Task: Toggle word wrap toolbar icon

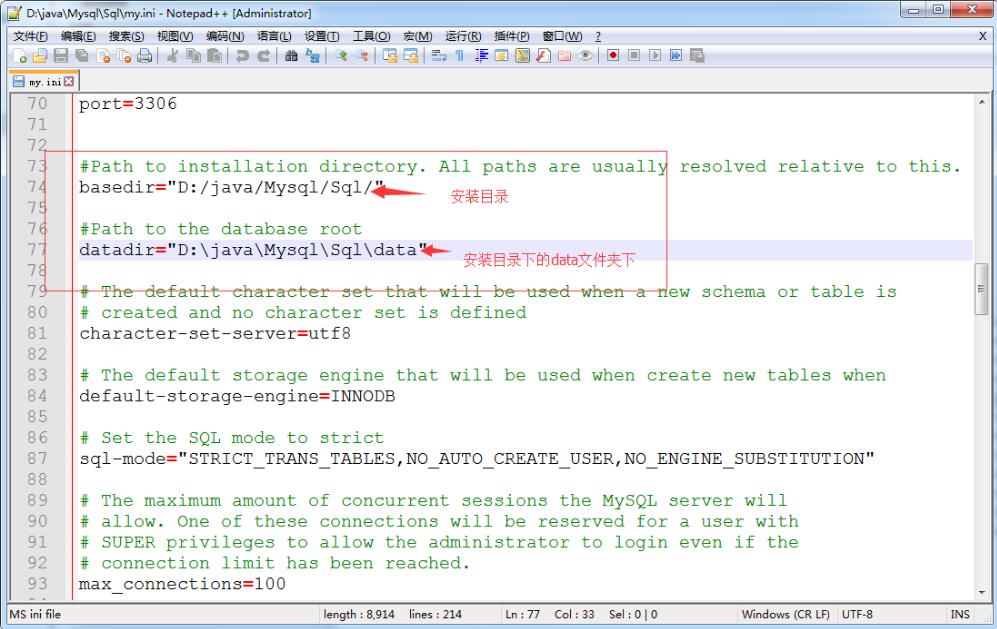Action: click(440, 56)
